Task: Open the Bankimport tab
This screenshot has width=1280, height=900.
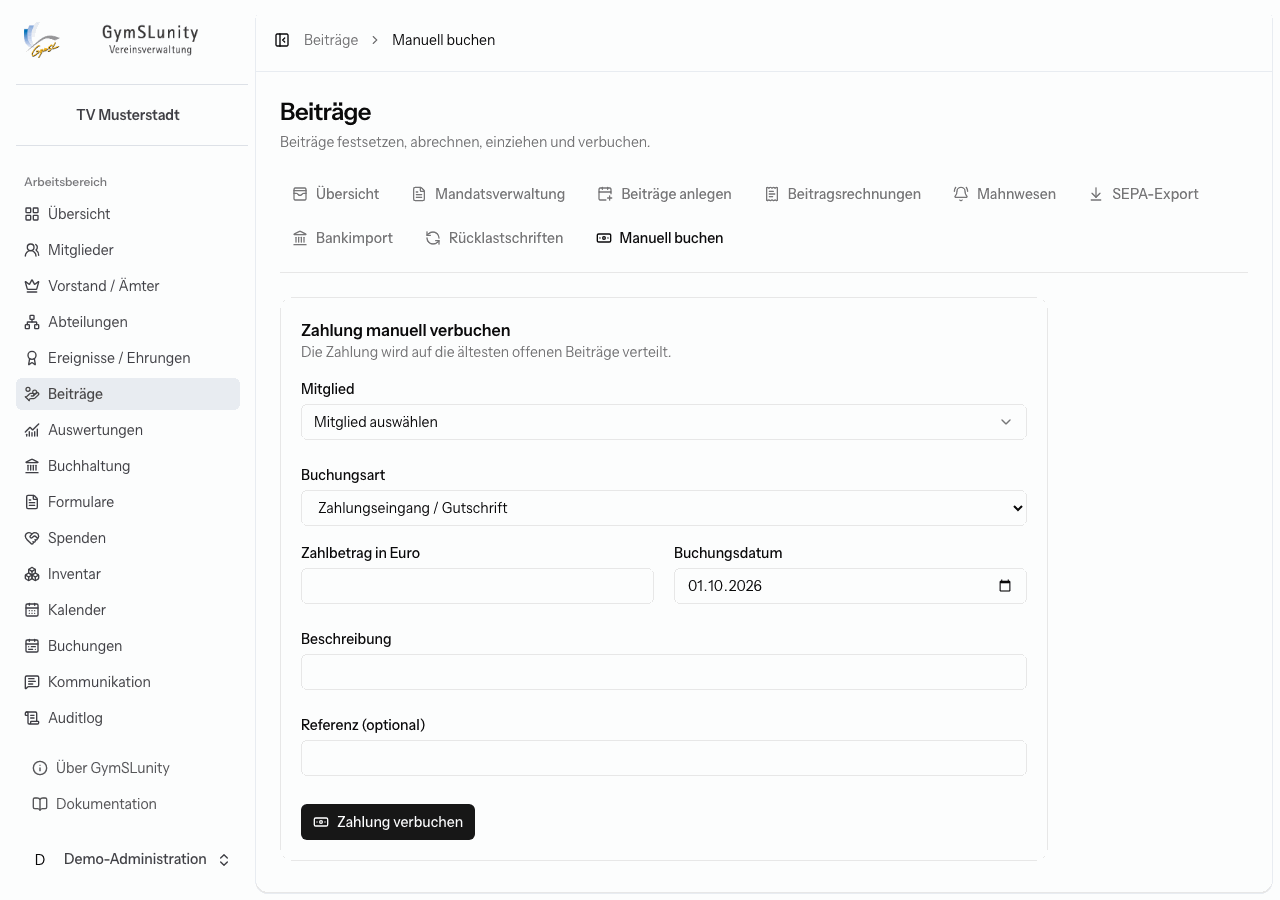Action: pos(342,238)
